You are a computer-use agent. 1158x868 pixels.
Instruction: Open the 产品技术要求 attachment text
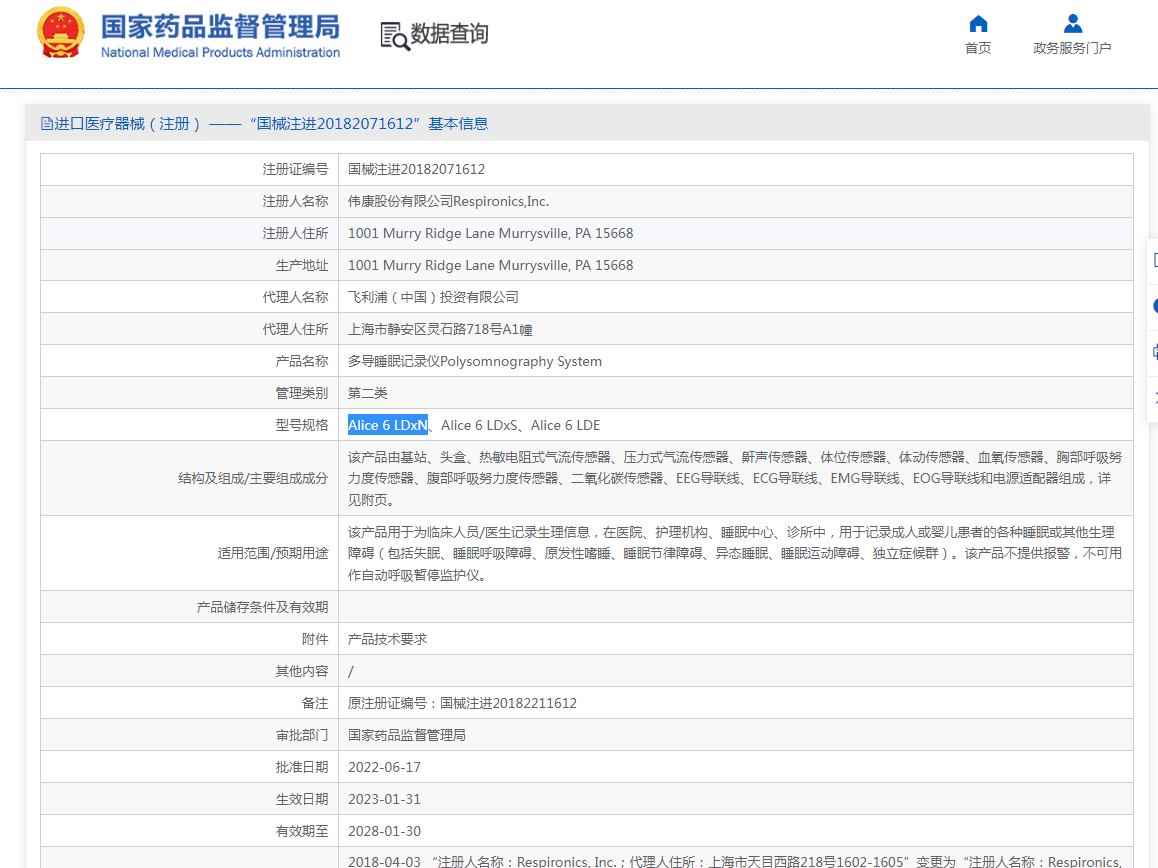(388, 639)
